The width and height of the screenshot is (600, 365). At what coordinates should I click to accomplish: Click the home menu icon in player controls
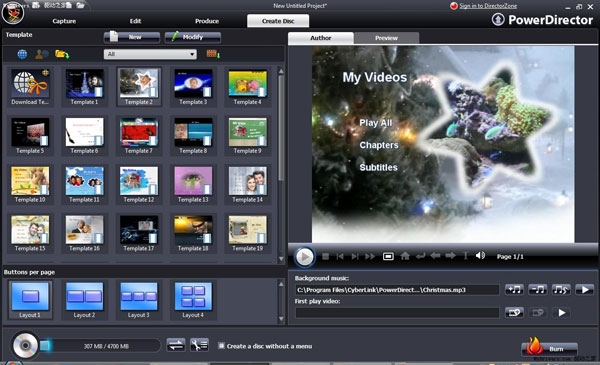click(x=405, y=256)
